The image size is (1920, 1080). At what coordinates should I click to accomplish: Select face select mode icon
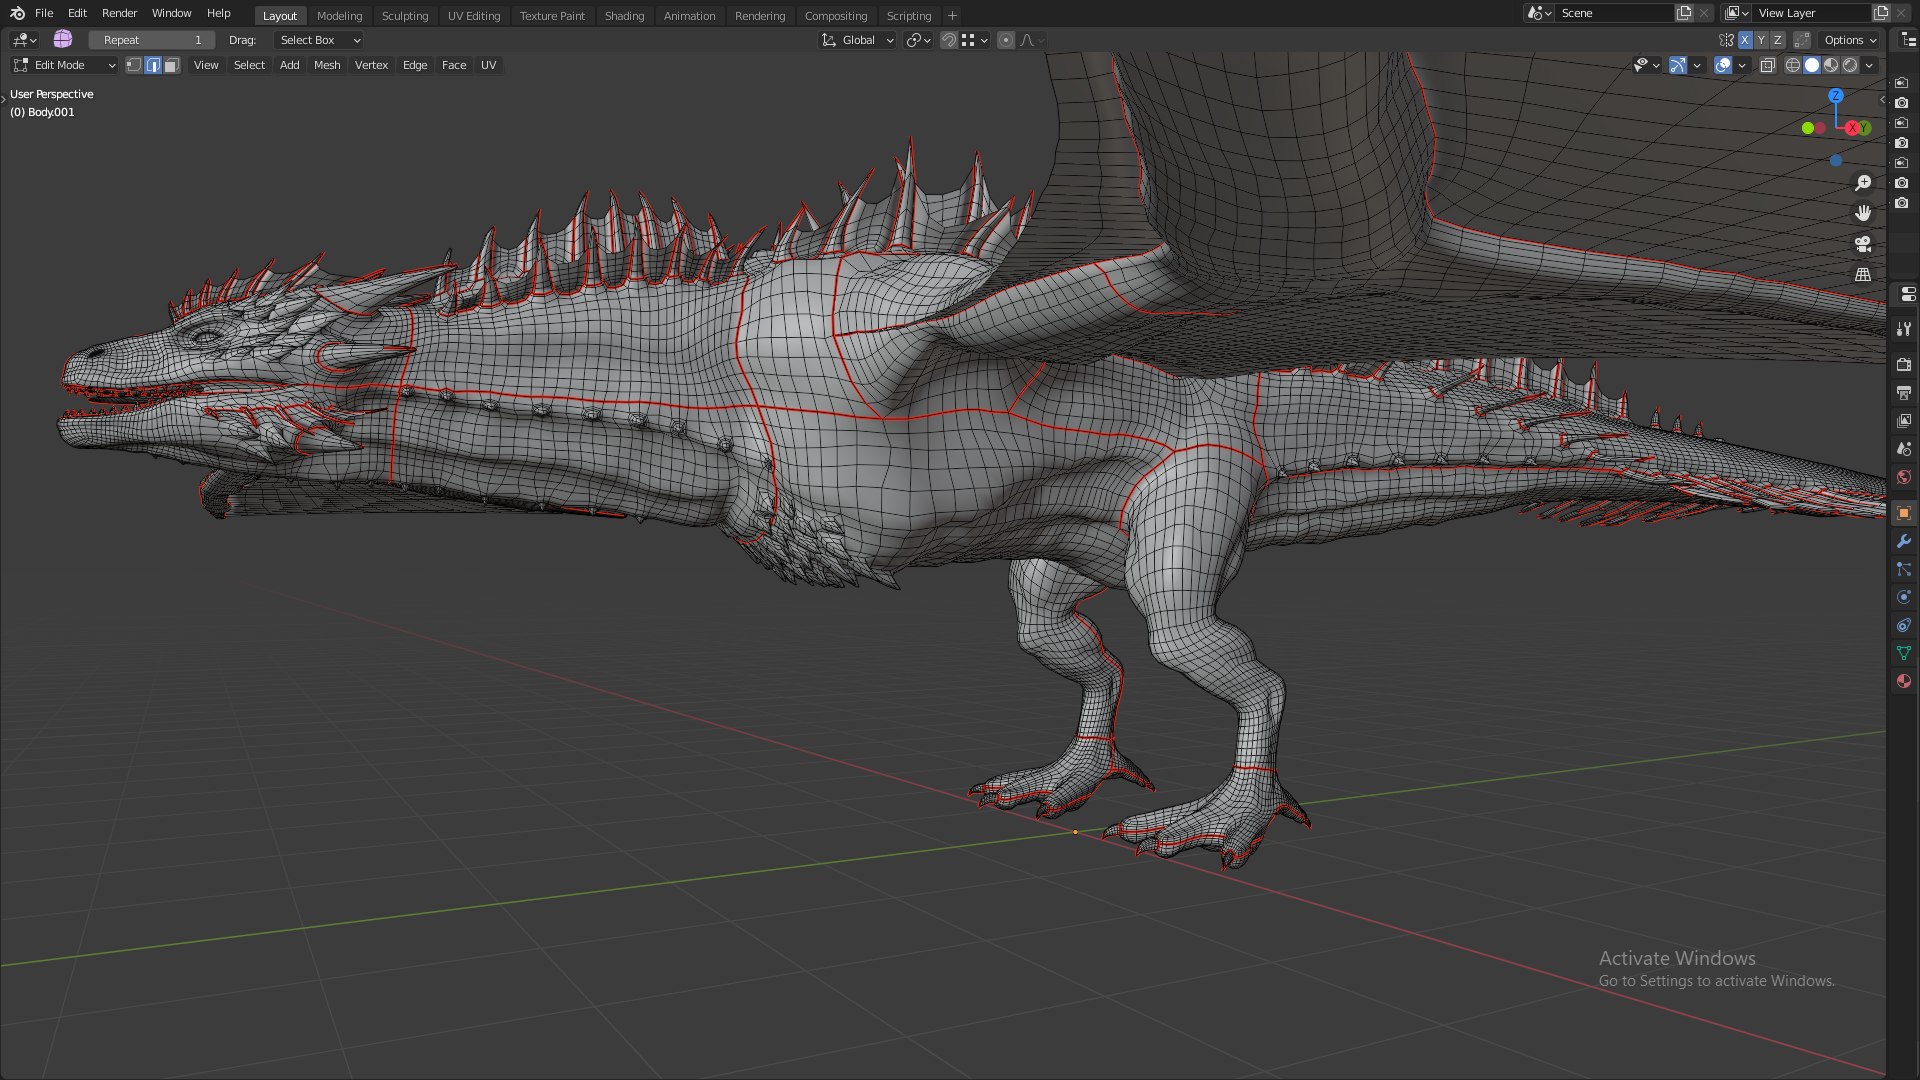point(172,65)
